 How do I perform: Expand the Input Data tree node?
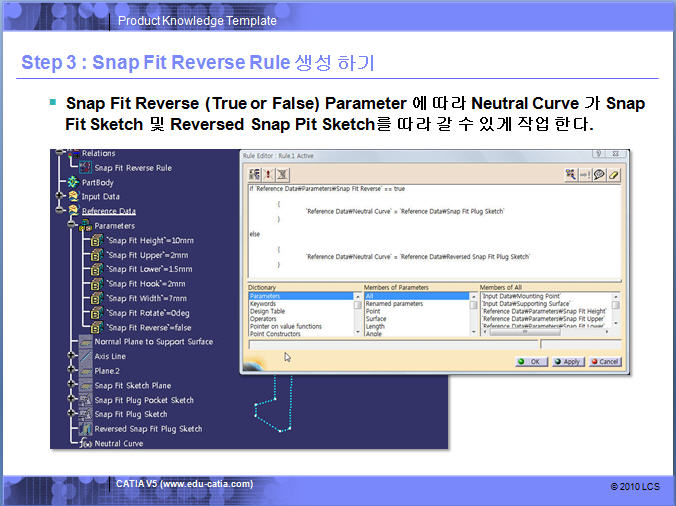click(x=60, y=197)
